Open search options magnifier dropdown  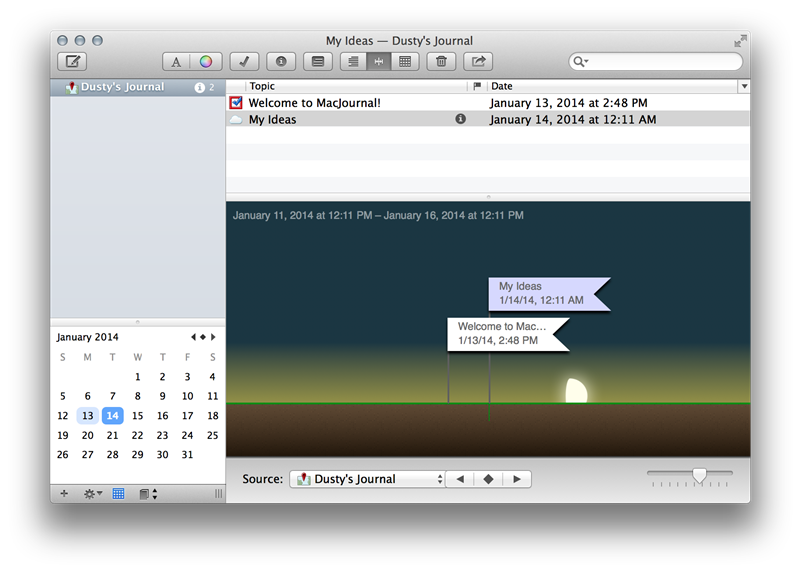point(580,62)
